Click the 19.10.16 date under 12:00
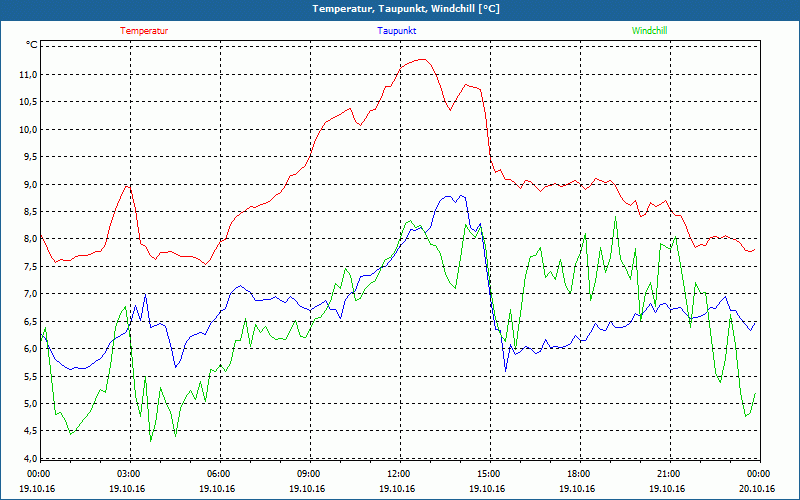 (x=397, y=488)
